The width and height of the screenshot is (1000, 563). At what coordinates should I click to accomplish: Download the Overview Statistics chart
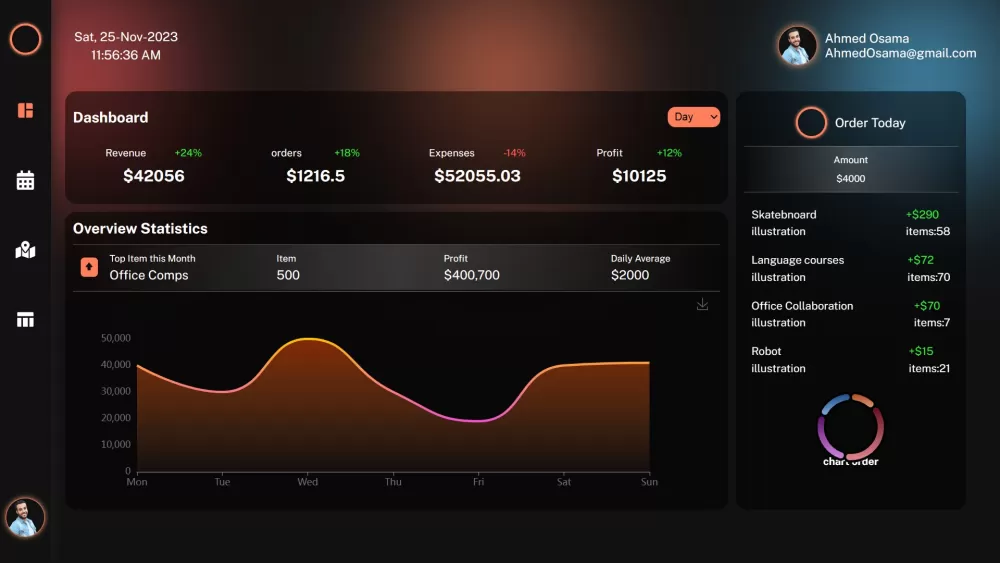click(x=702, y=304)
